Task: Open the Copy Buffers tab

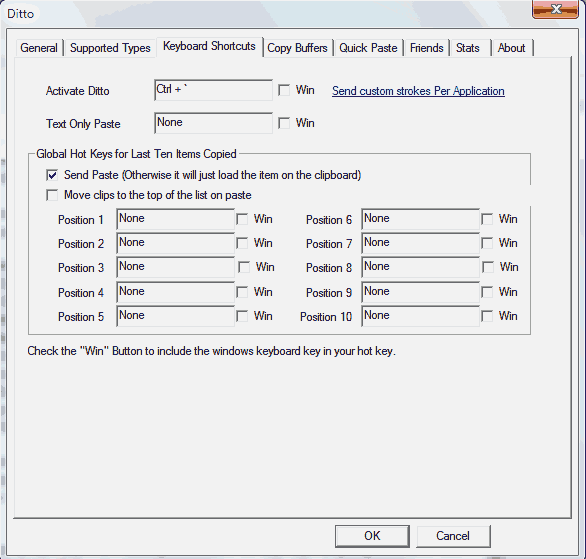Action: [297, 48]
